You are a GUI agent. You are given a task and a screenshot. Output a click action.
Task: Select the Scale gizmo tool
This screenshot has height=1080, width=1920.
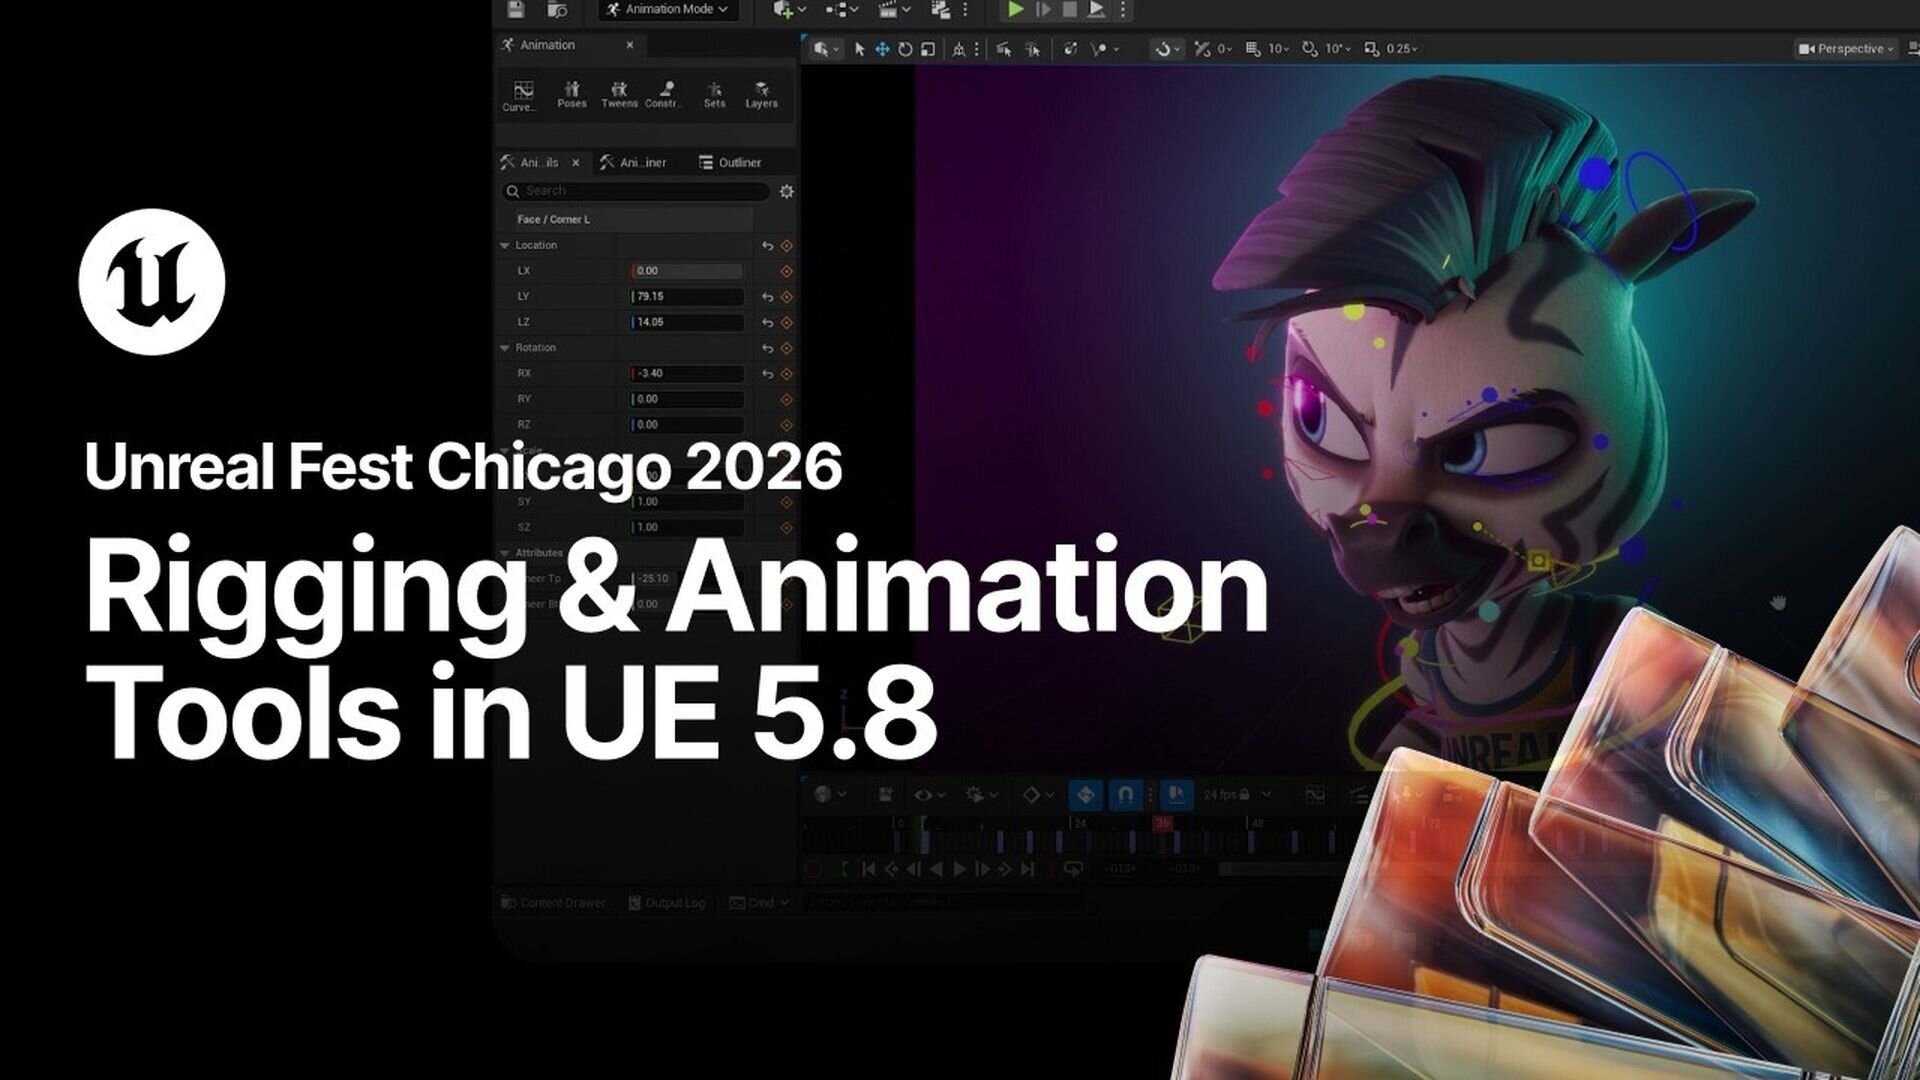tap(928, 49)
